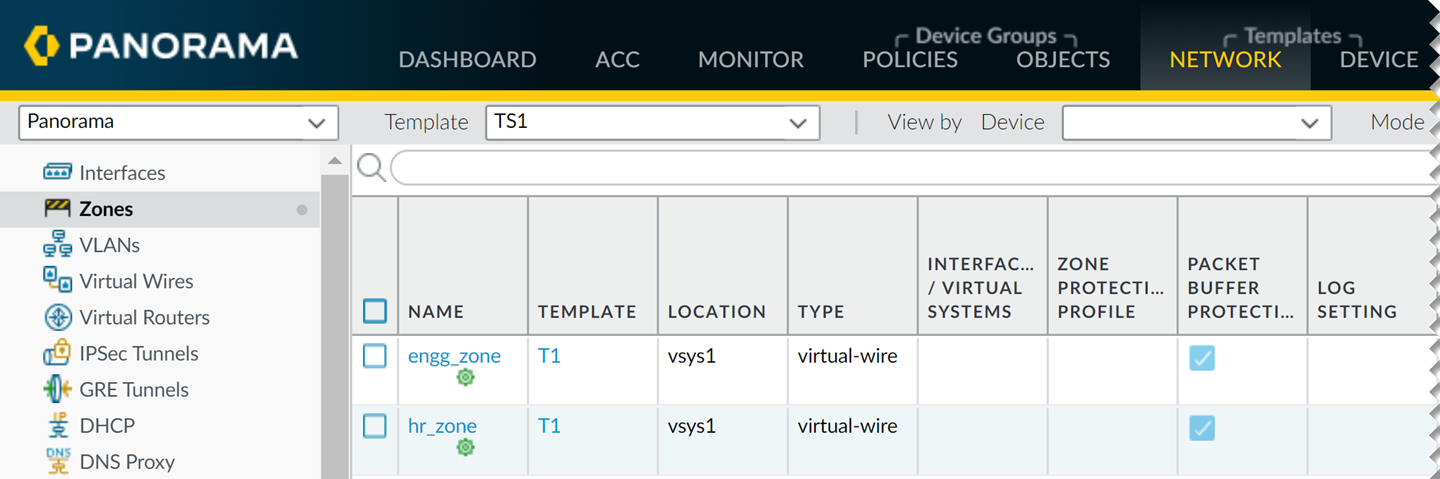1440x479 pixels.
Task: Click the Interfaces icon in sidebar
Action: pyautogui.click(x=57, y=172)
